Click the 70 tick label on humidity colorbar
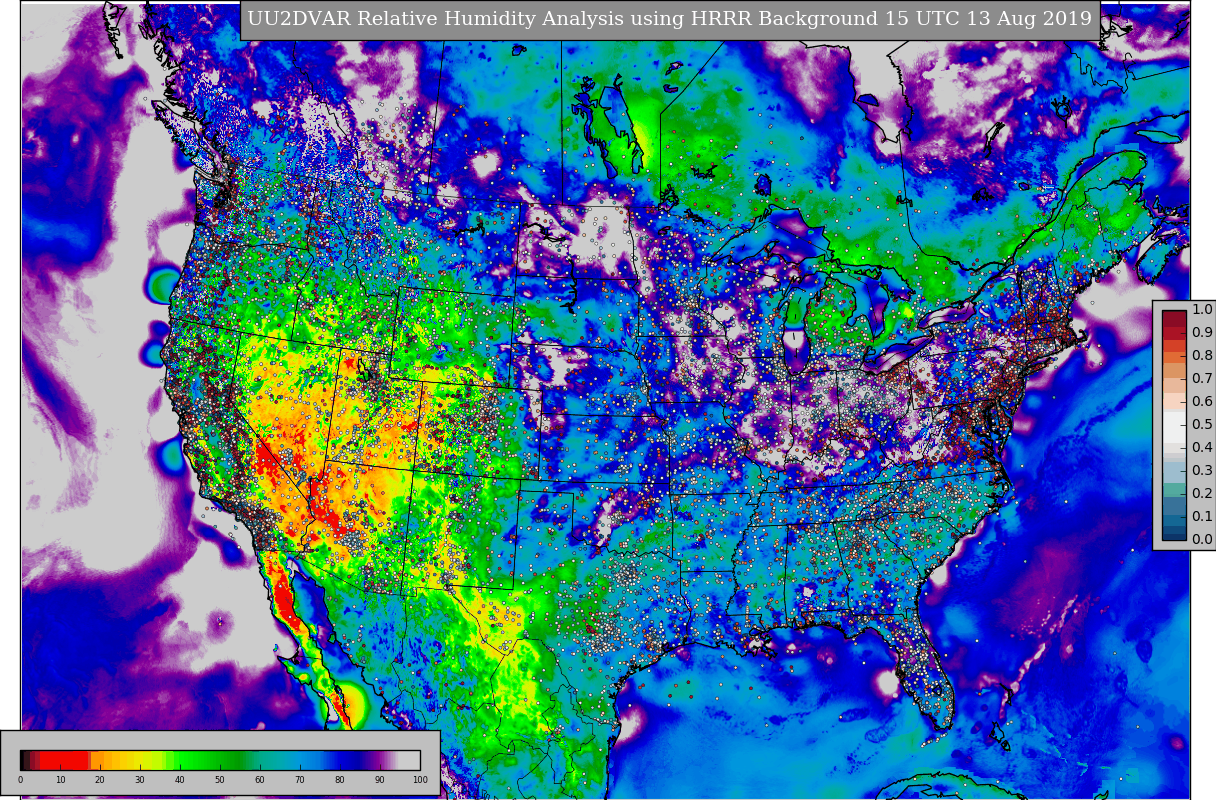Screen dimensions: 1216x800 tap(300, 780)
